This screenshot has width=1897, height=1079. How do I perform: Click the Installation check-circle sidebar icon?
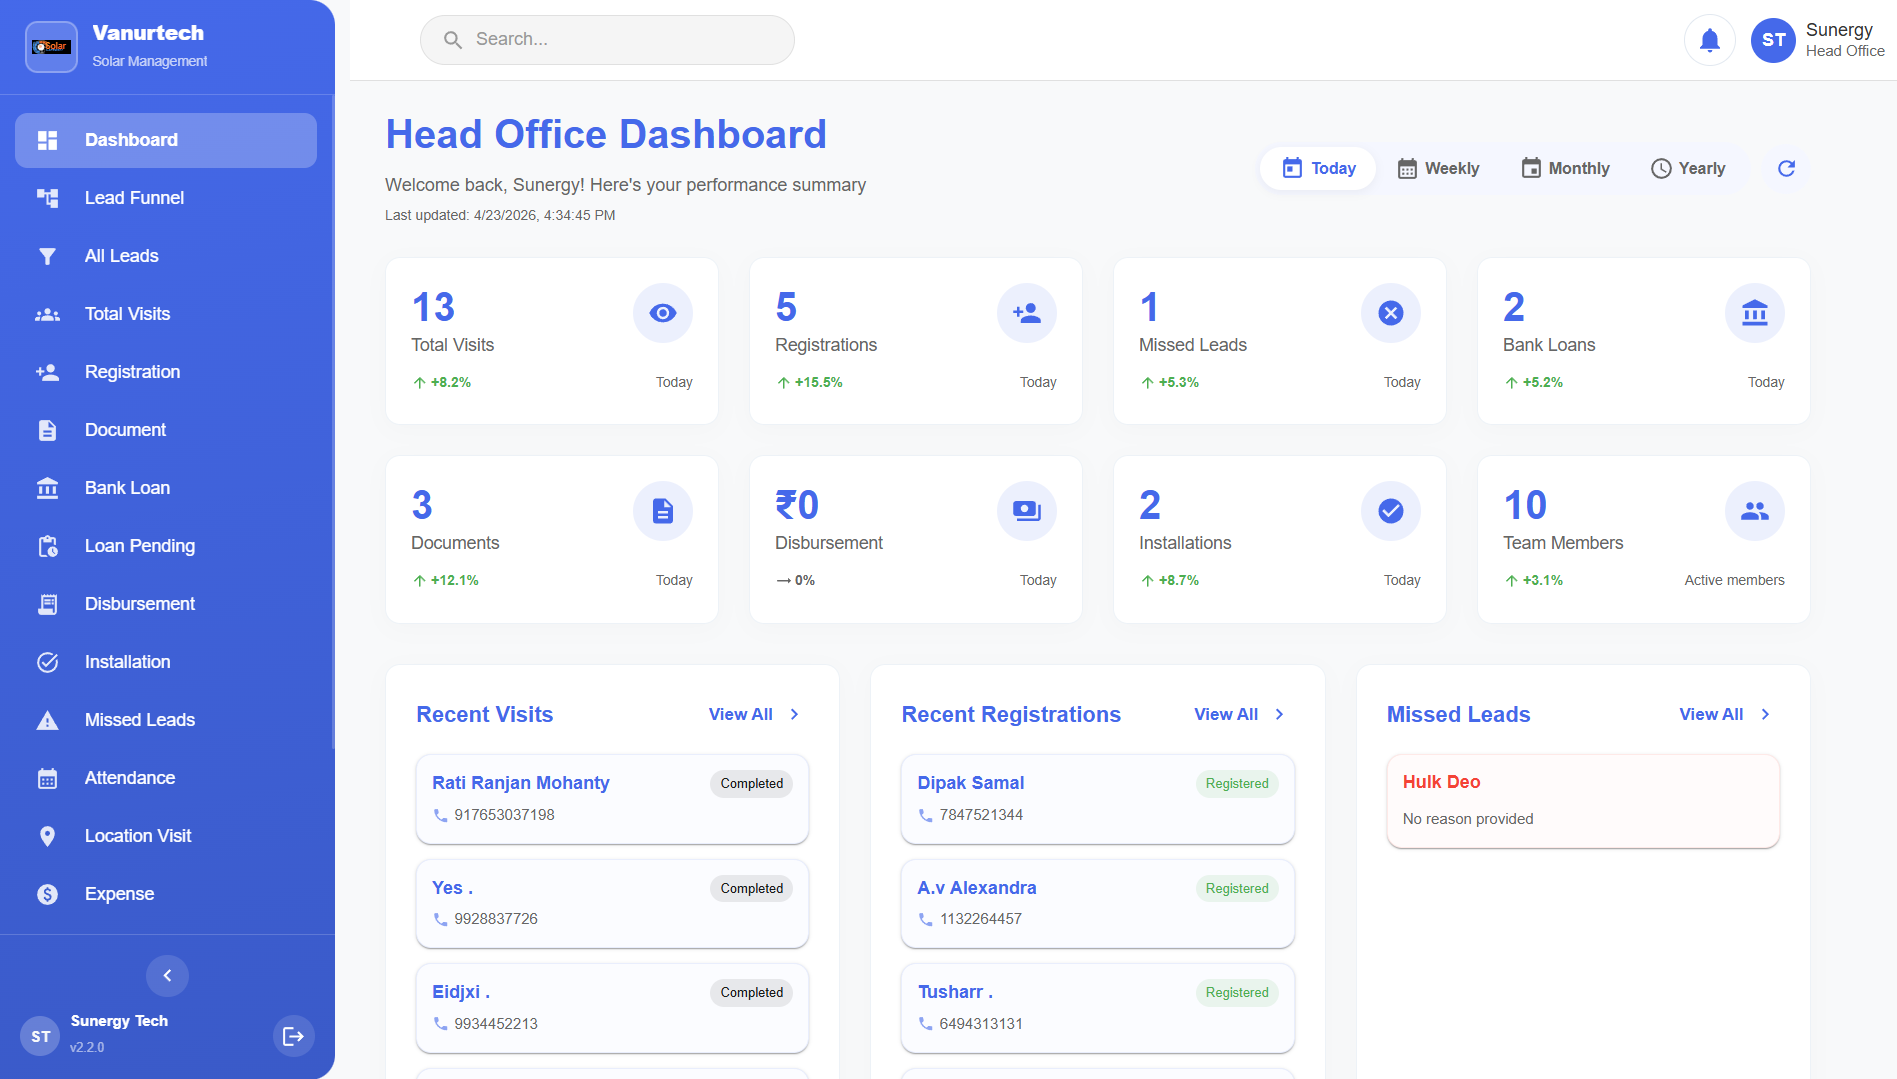[x=47, y=662]
